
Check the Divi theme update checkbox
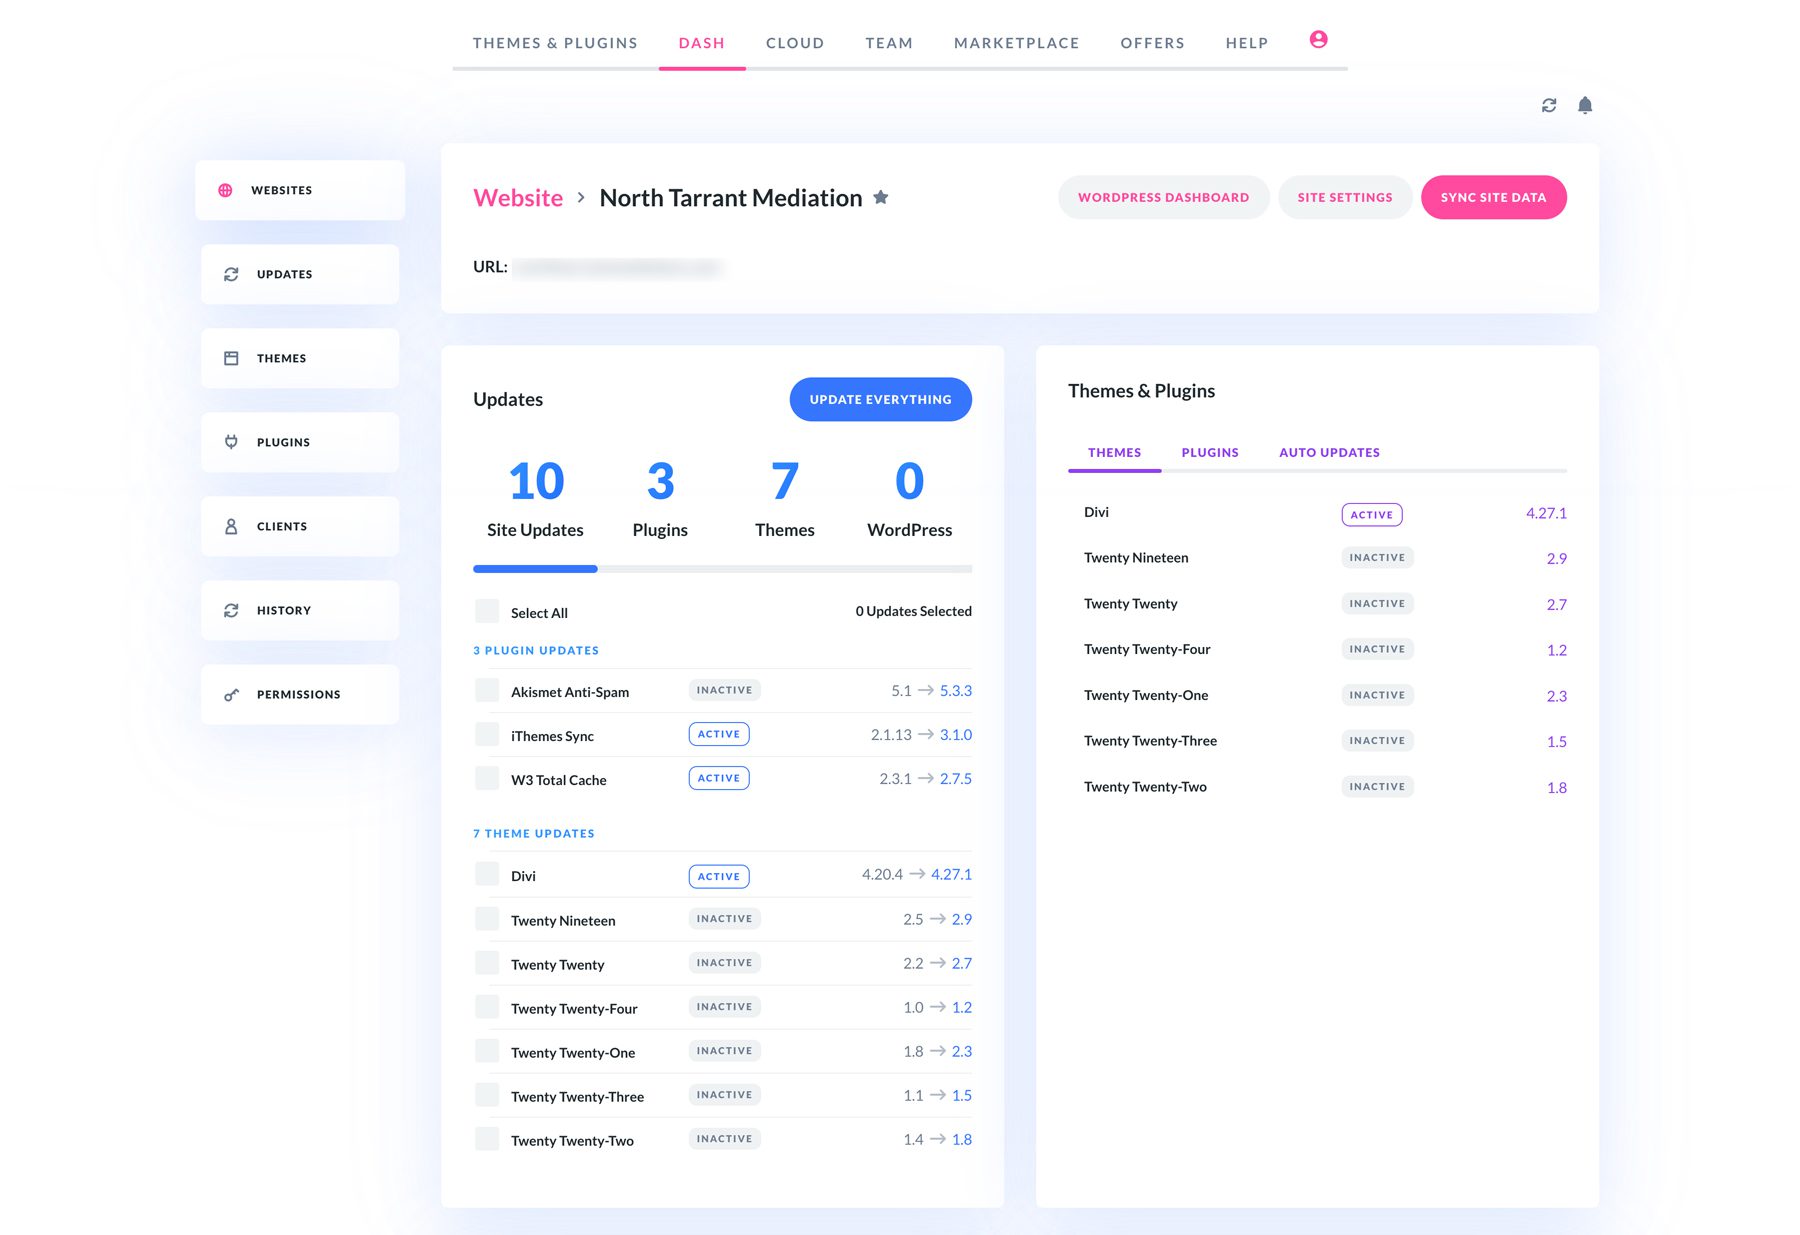coord(486,874)
